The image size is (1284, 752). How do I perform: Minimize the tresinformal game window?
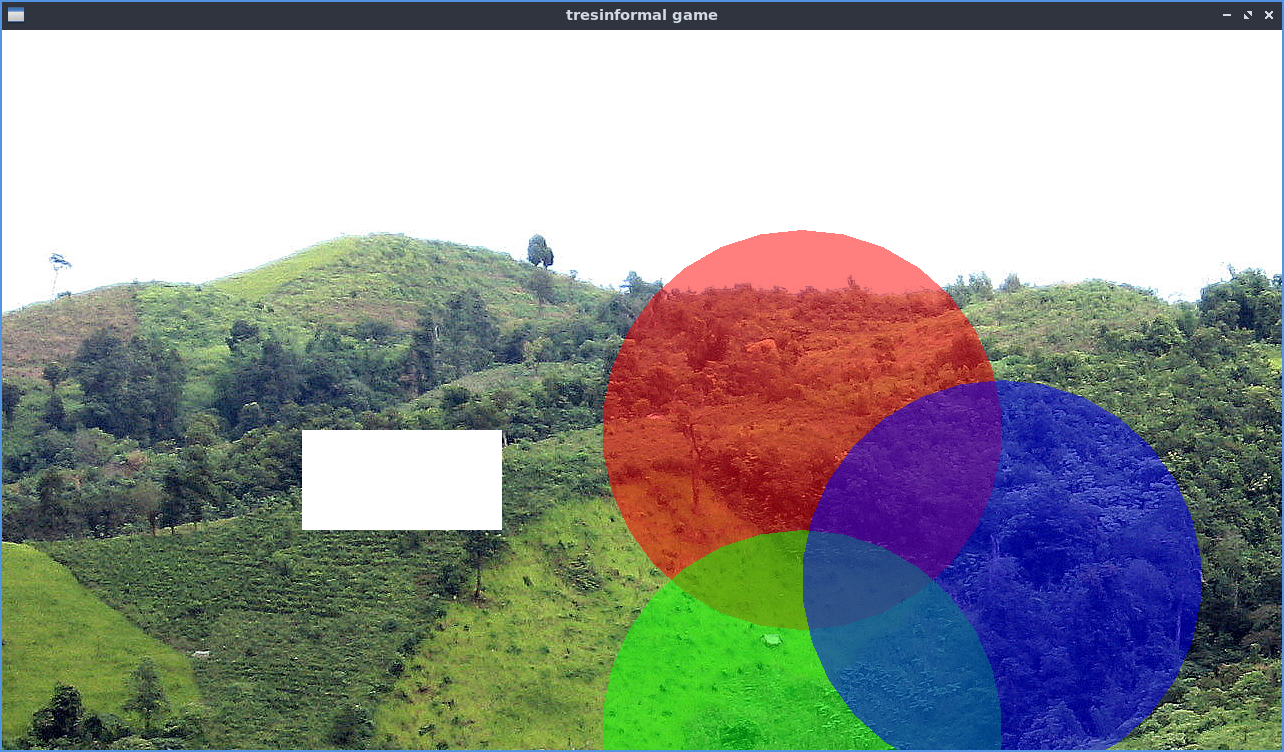tap(1227, 15)
